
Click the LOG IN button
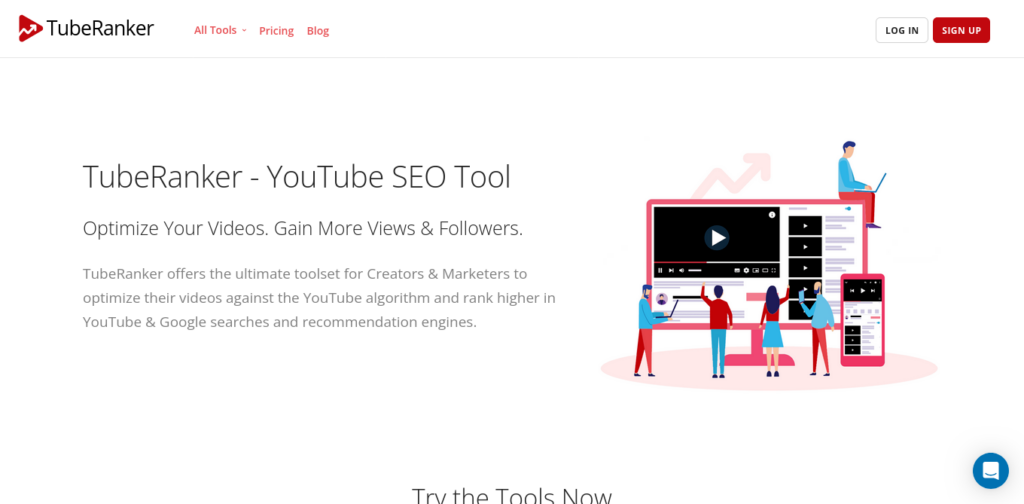click(x=902, y=30)
